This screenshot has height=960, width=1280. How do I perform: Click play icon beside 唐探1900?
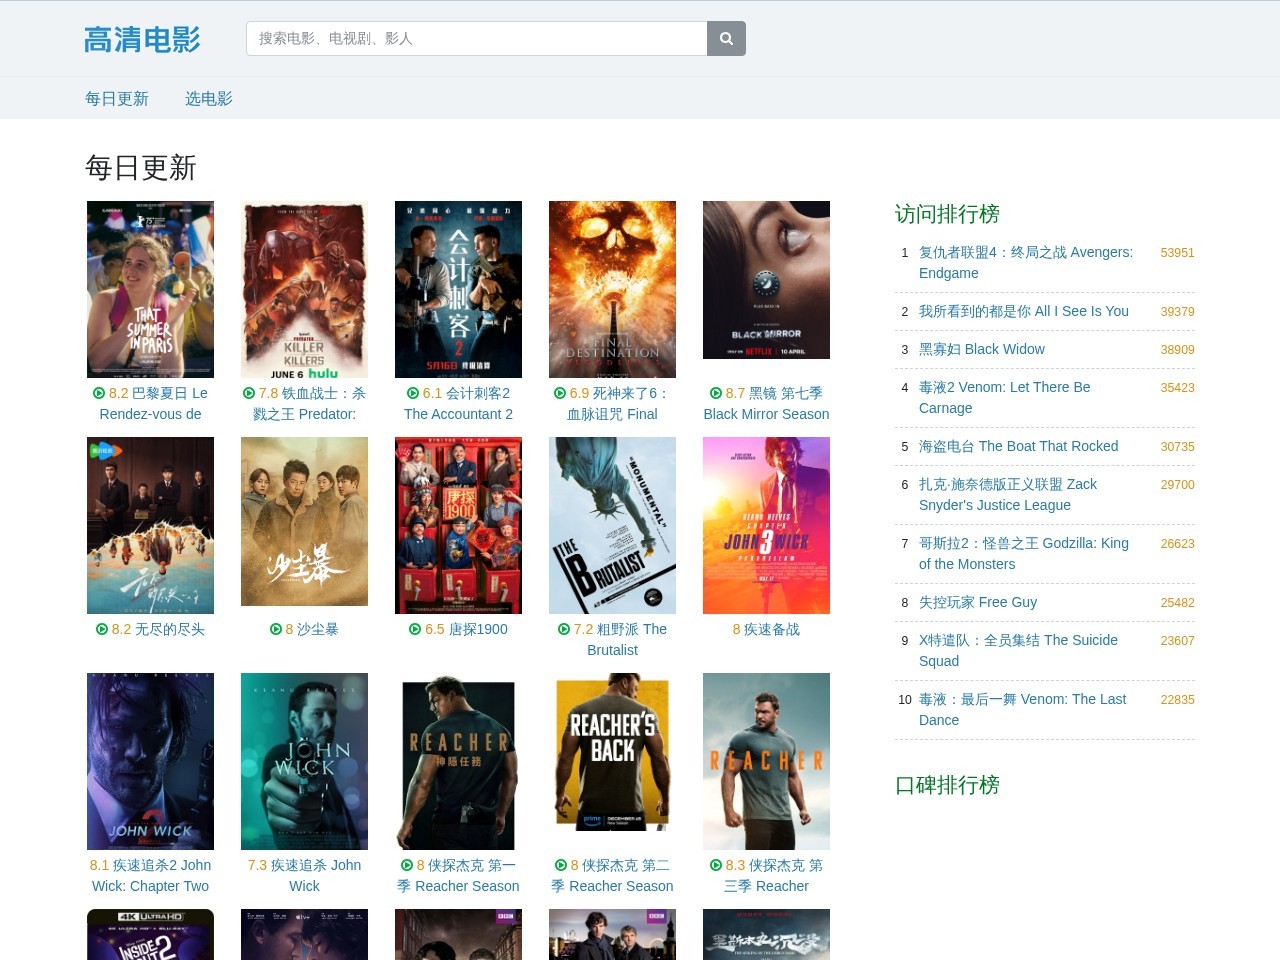coord(415,630)
